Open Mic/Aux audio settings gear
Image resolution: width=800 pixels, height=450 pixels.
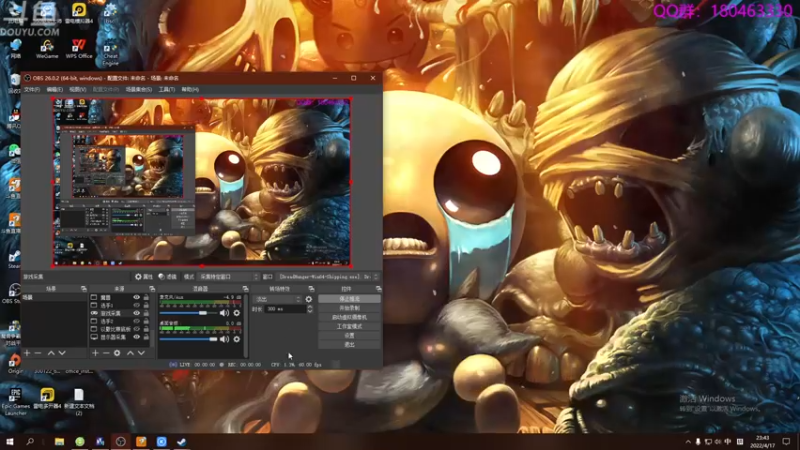pyautogui.click(x=236, y=313)
